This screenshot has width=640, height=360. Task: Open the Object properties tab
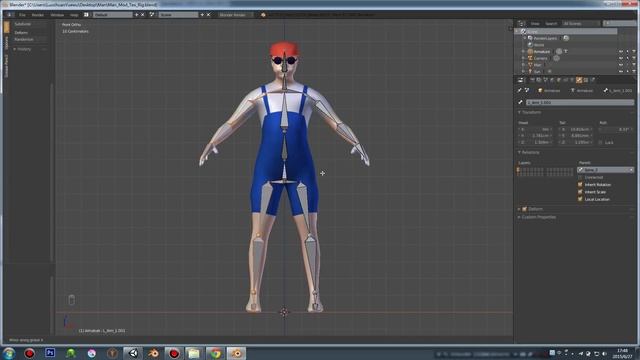click(x=558, y=80)
